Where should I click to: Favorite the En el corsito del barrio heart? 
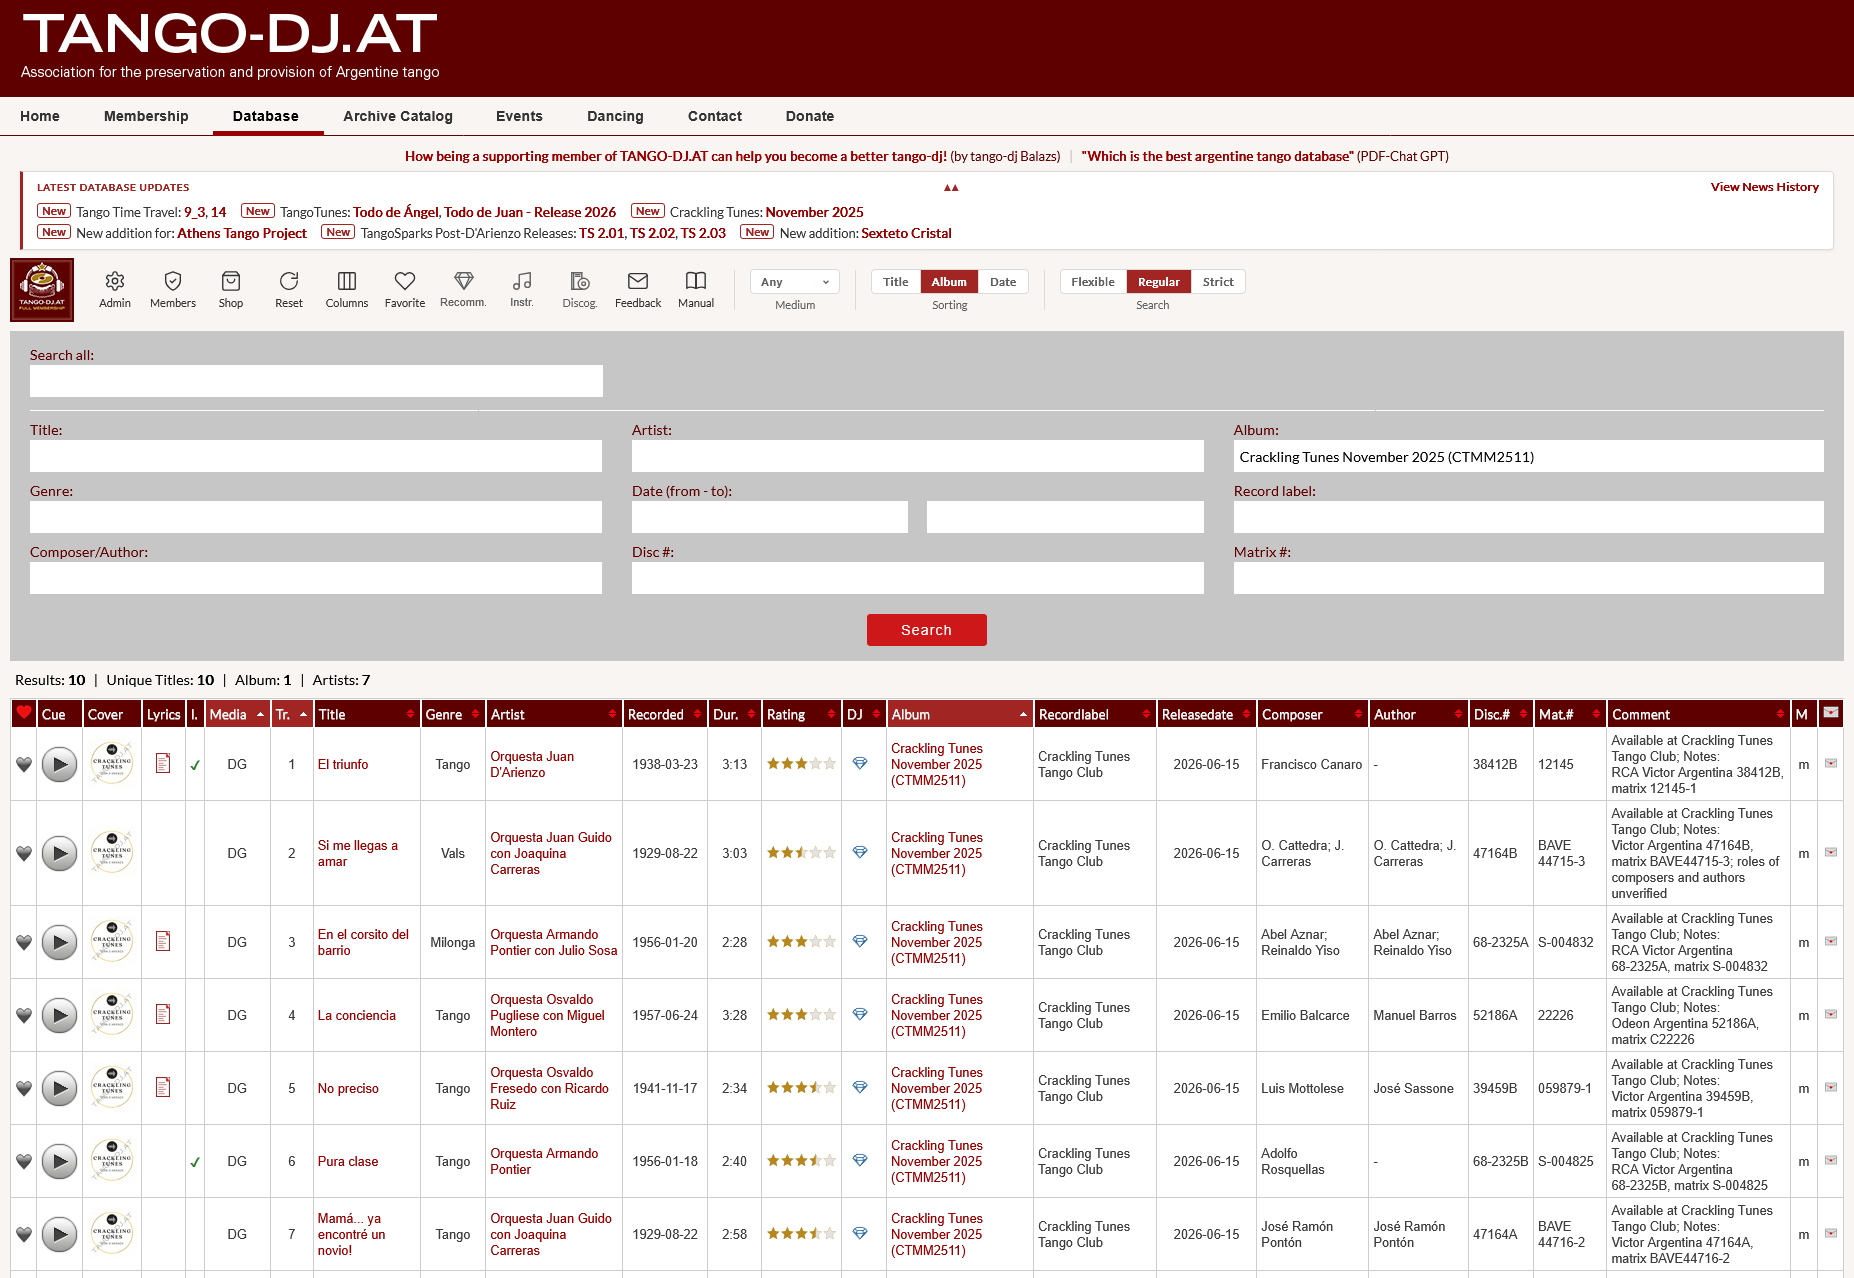24,943
